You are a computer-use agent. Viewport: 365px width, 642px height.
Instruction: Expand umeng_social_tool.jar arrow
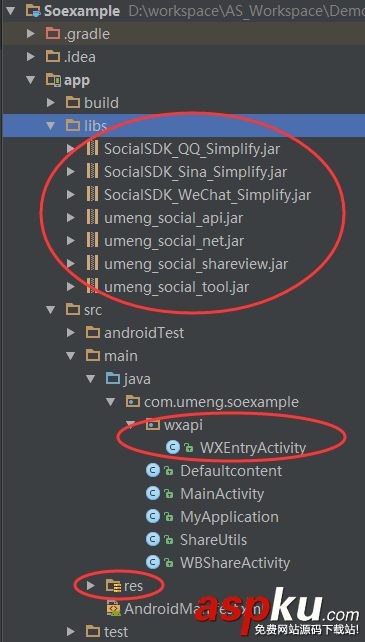coord(71,287)
